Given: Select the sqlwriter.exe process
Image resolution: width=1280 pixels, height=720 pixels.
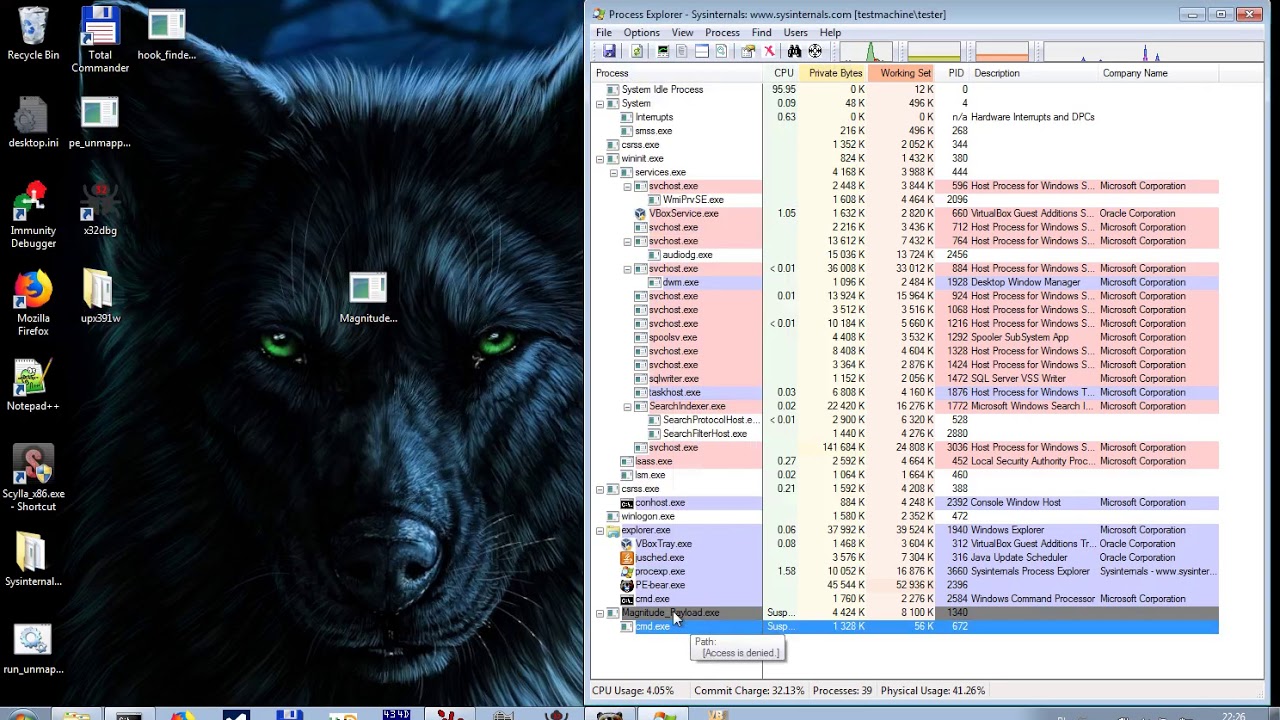Looking at the screenshot, I should tap(905, 379).
